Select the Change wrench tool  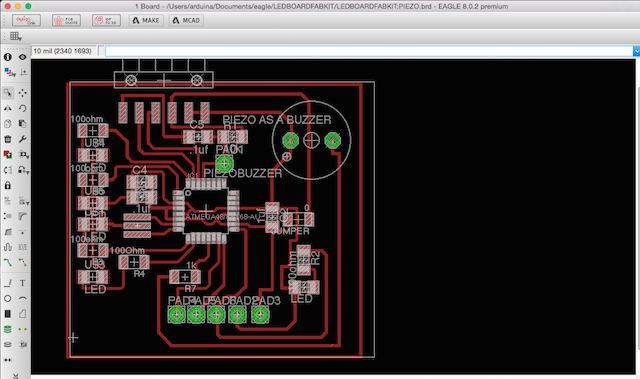click(x=22, y=139)
